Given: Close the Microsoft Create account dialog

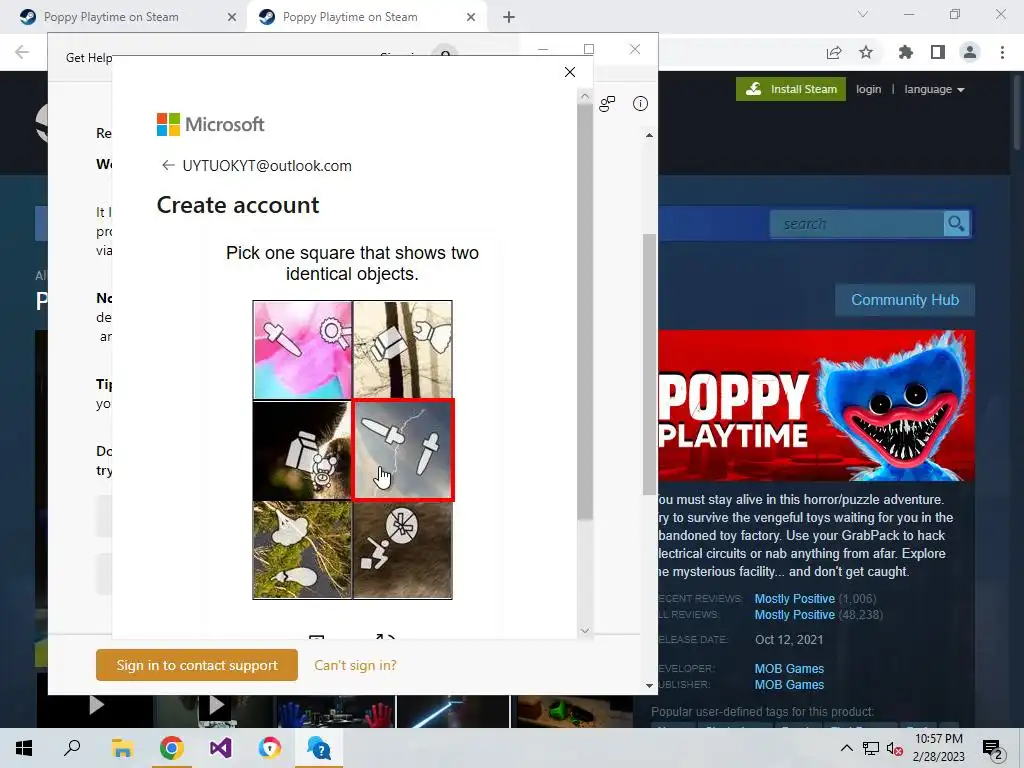Looking at the screenshot, I should pyautogui.click(x=569, y=72).
